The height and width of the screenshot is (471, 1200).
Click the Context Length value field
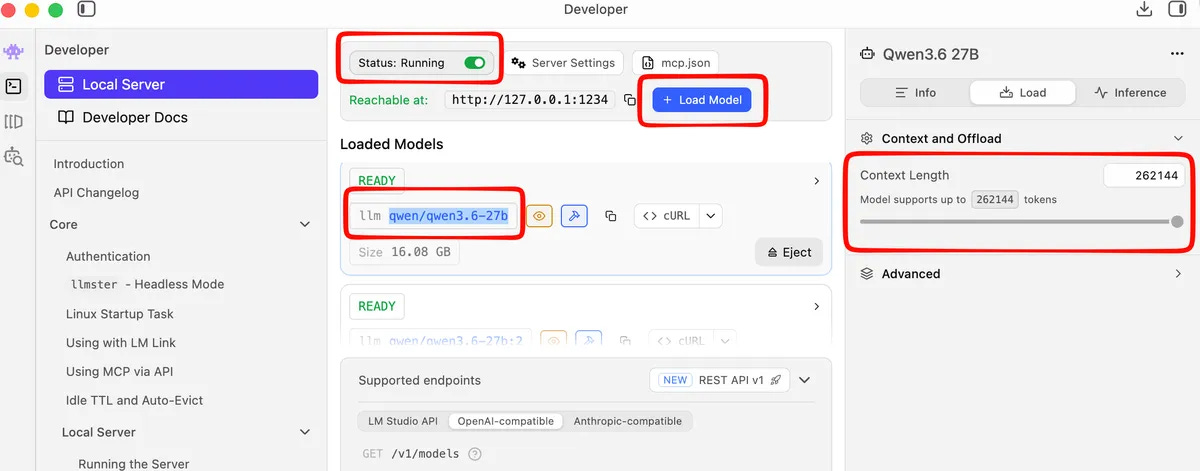tap(1144, 175)
